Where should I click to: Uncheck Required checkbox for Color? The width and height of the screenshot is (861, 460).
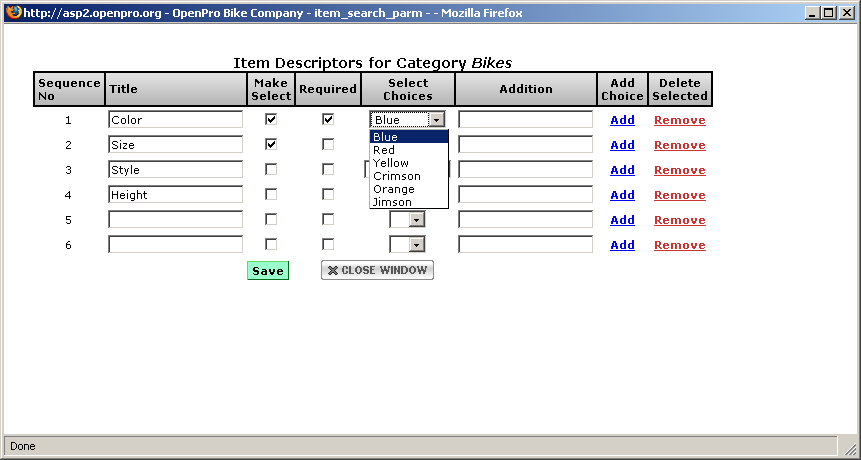click(x=328, y=119)
